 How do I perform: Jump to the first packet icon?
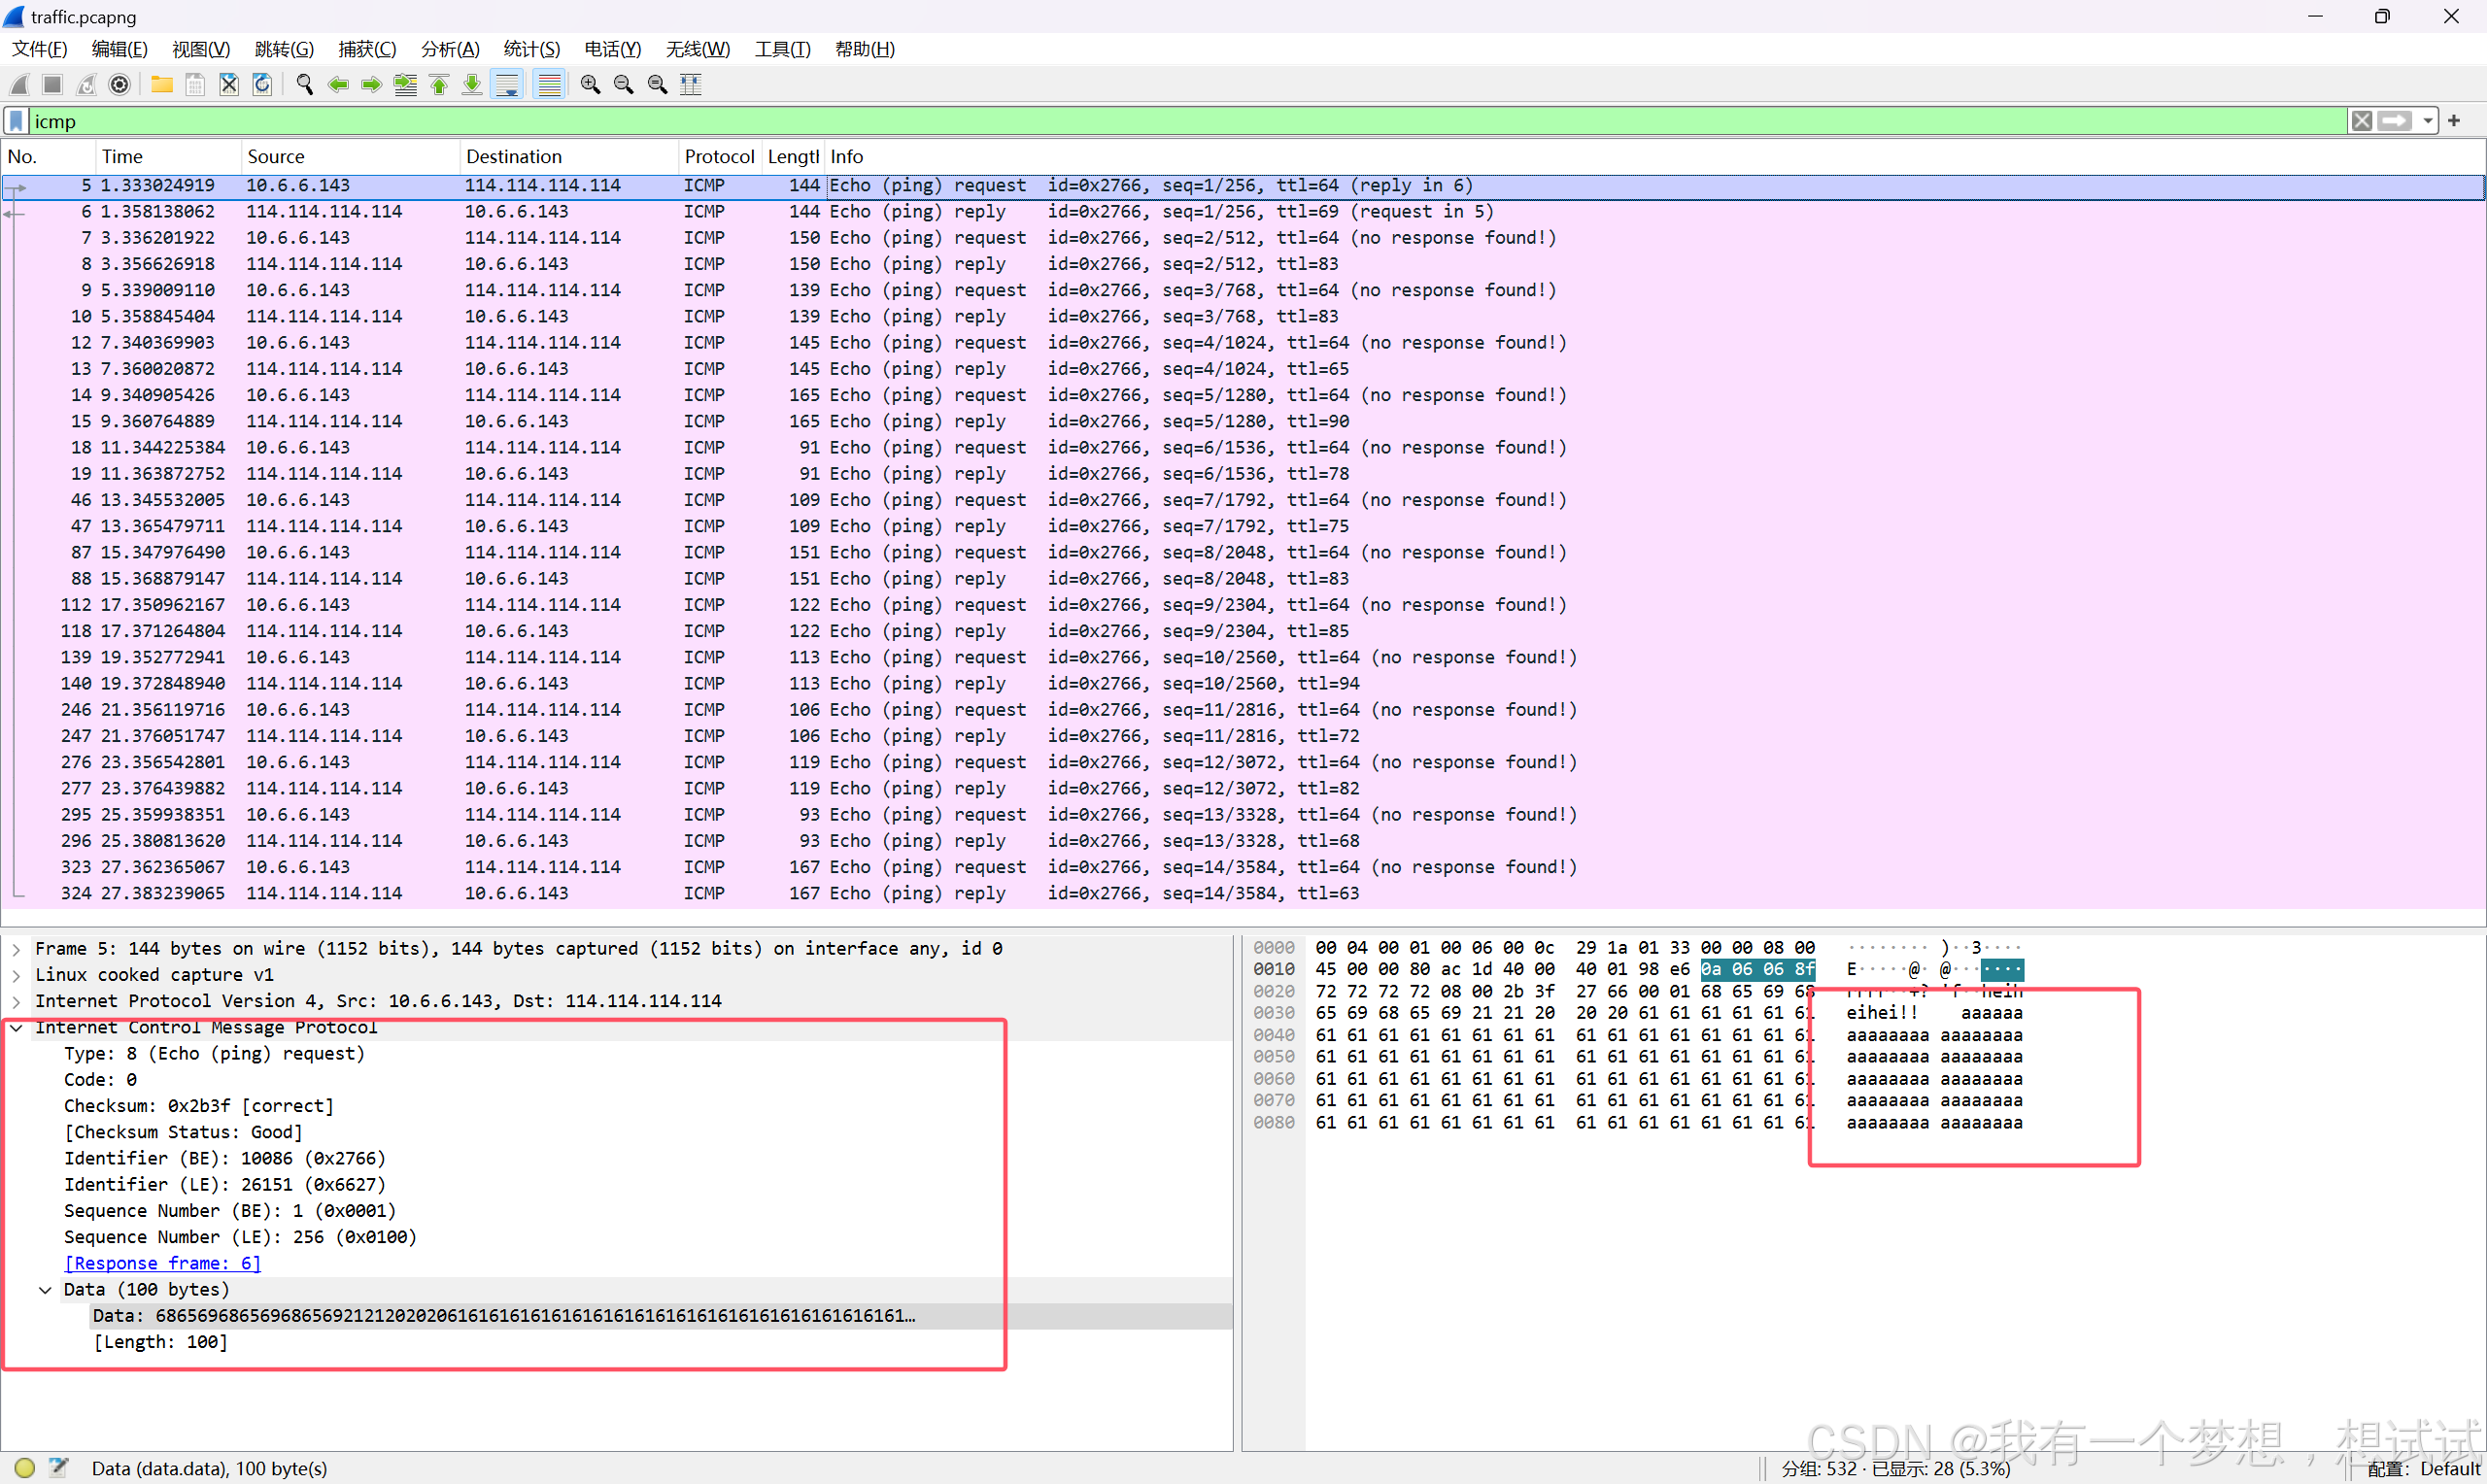click(439, 85)
